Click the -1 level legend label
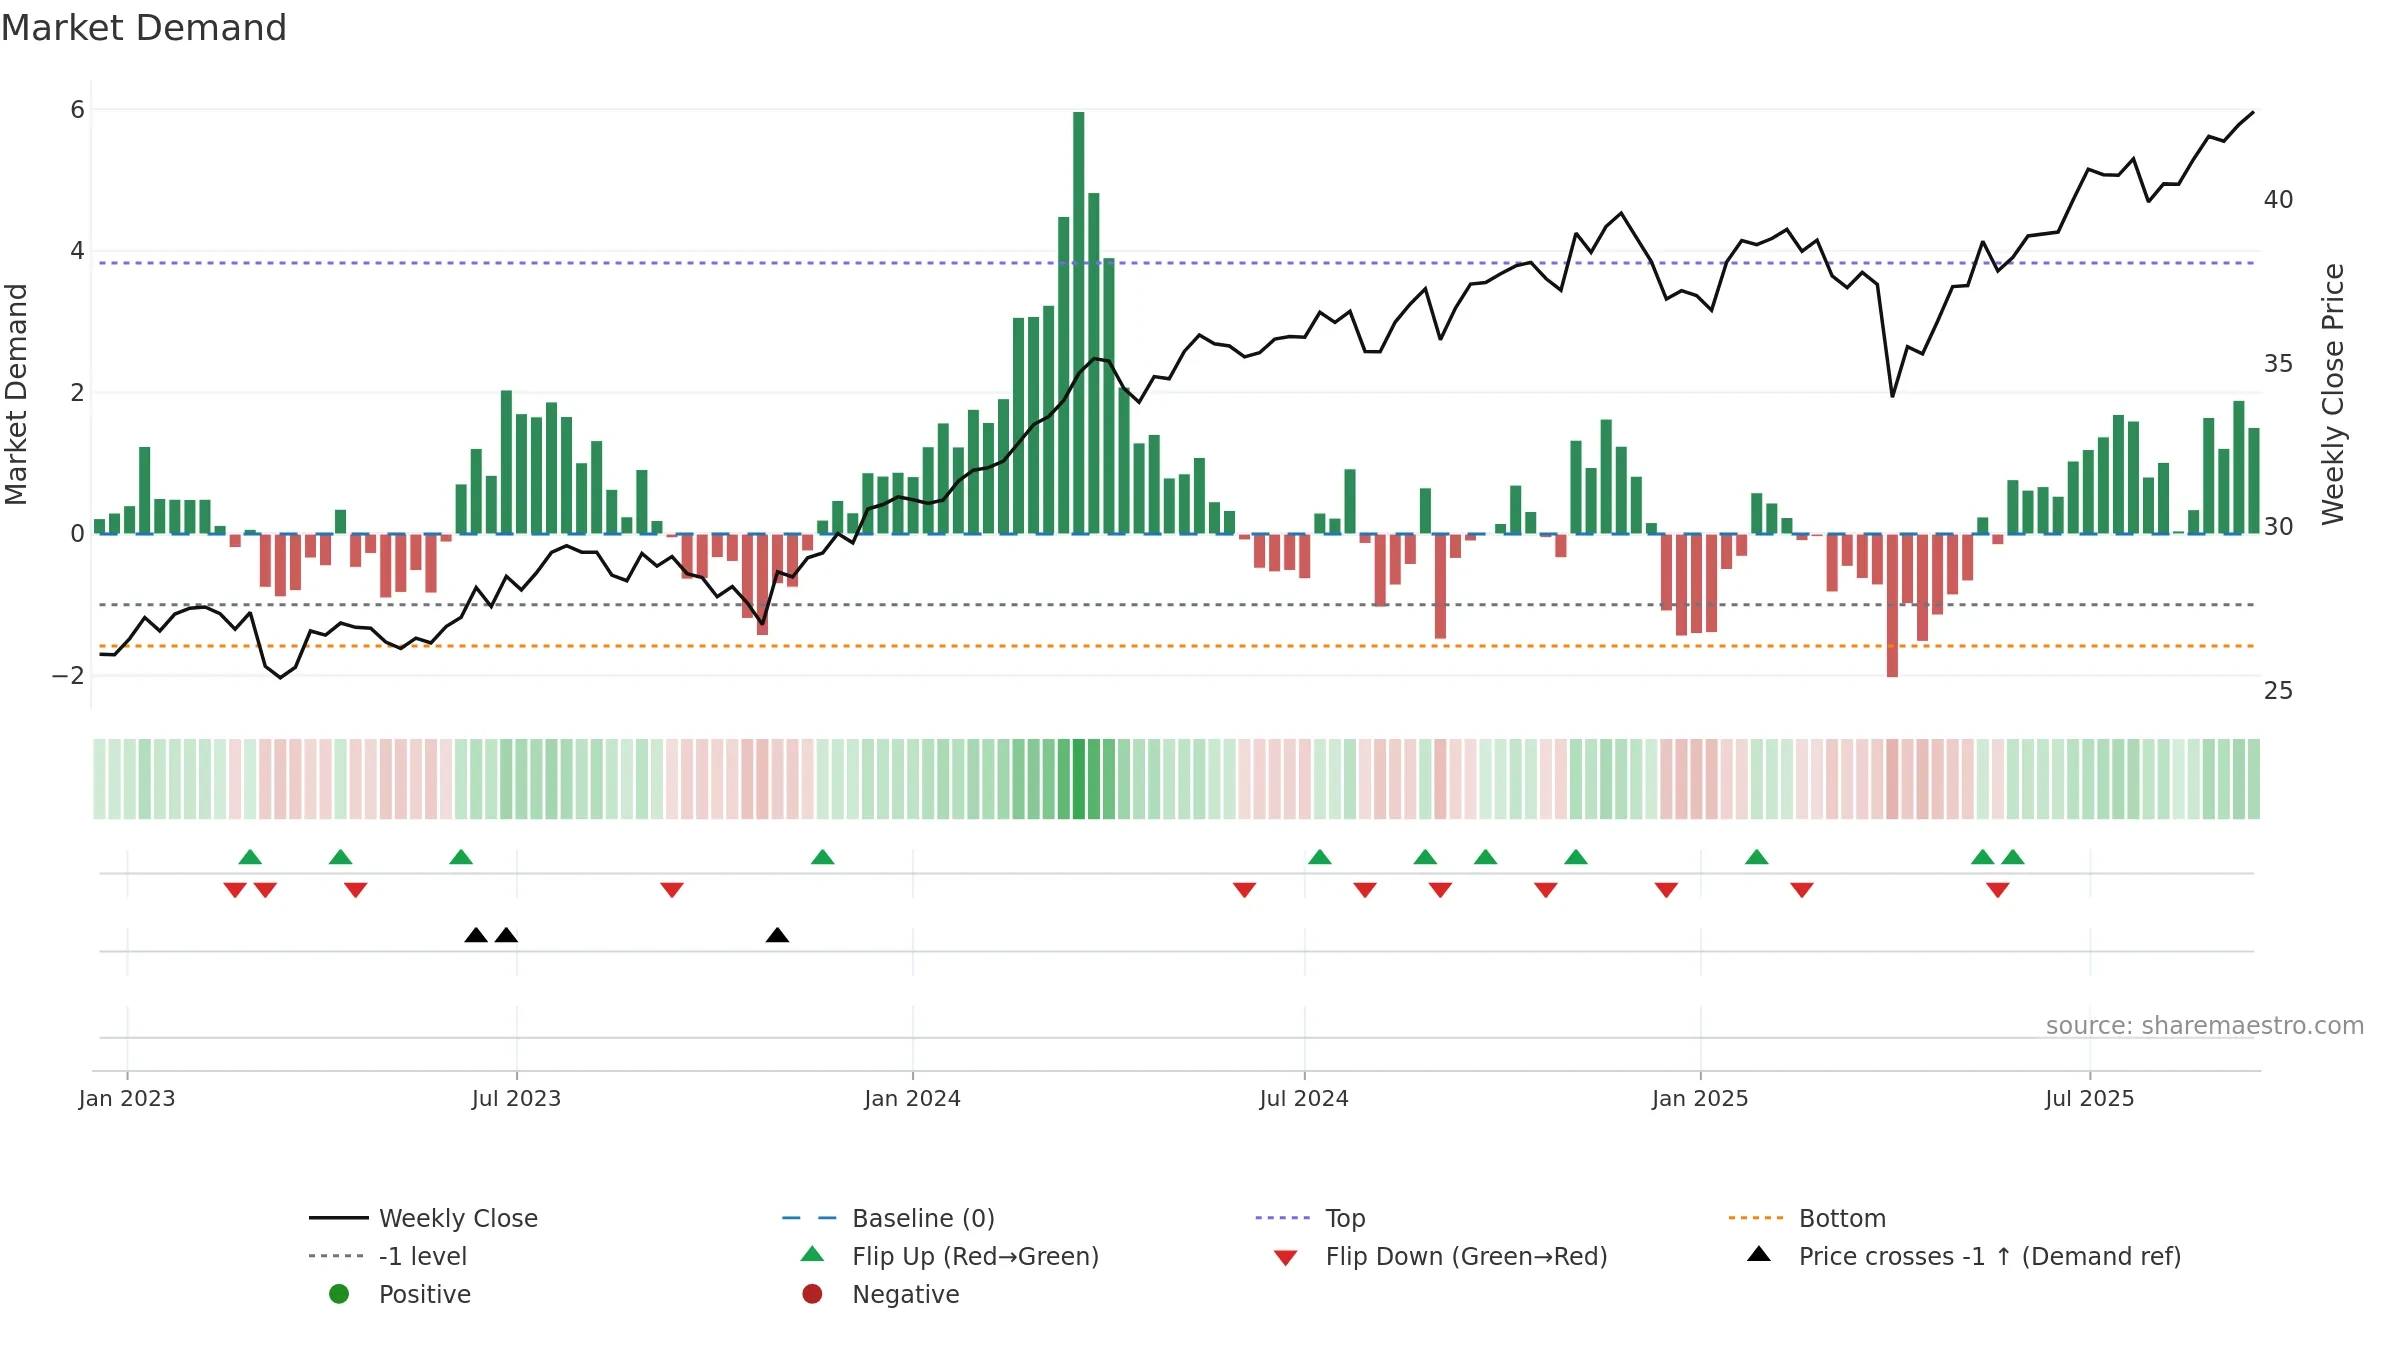 (423, 1256)
